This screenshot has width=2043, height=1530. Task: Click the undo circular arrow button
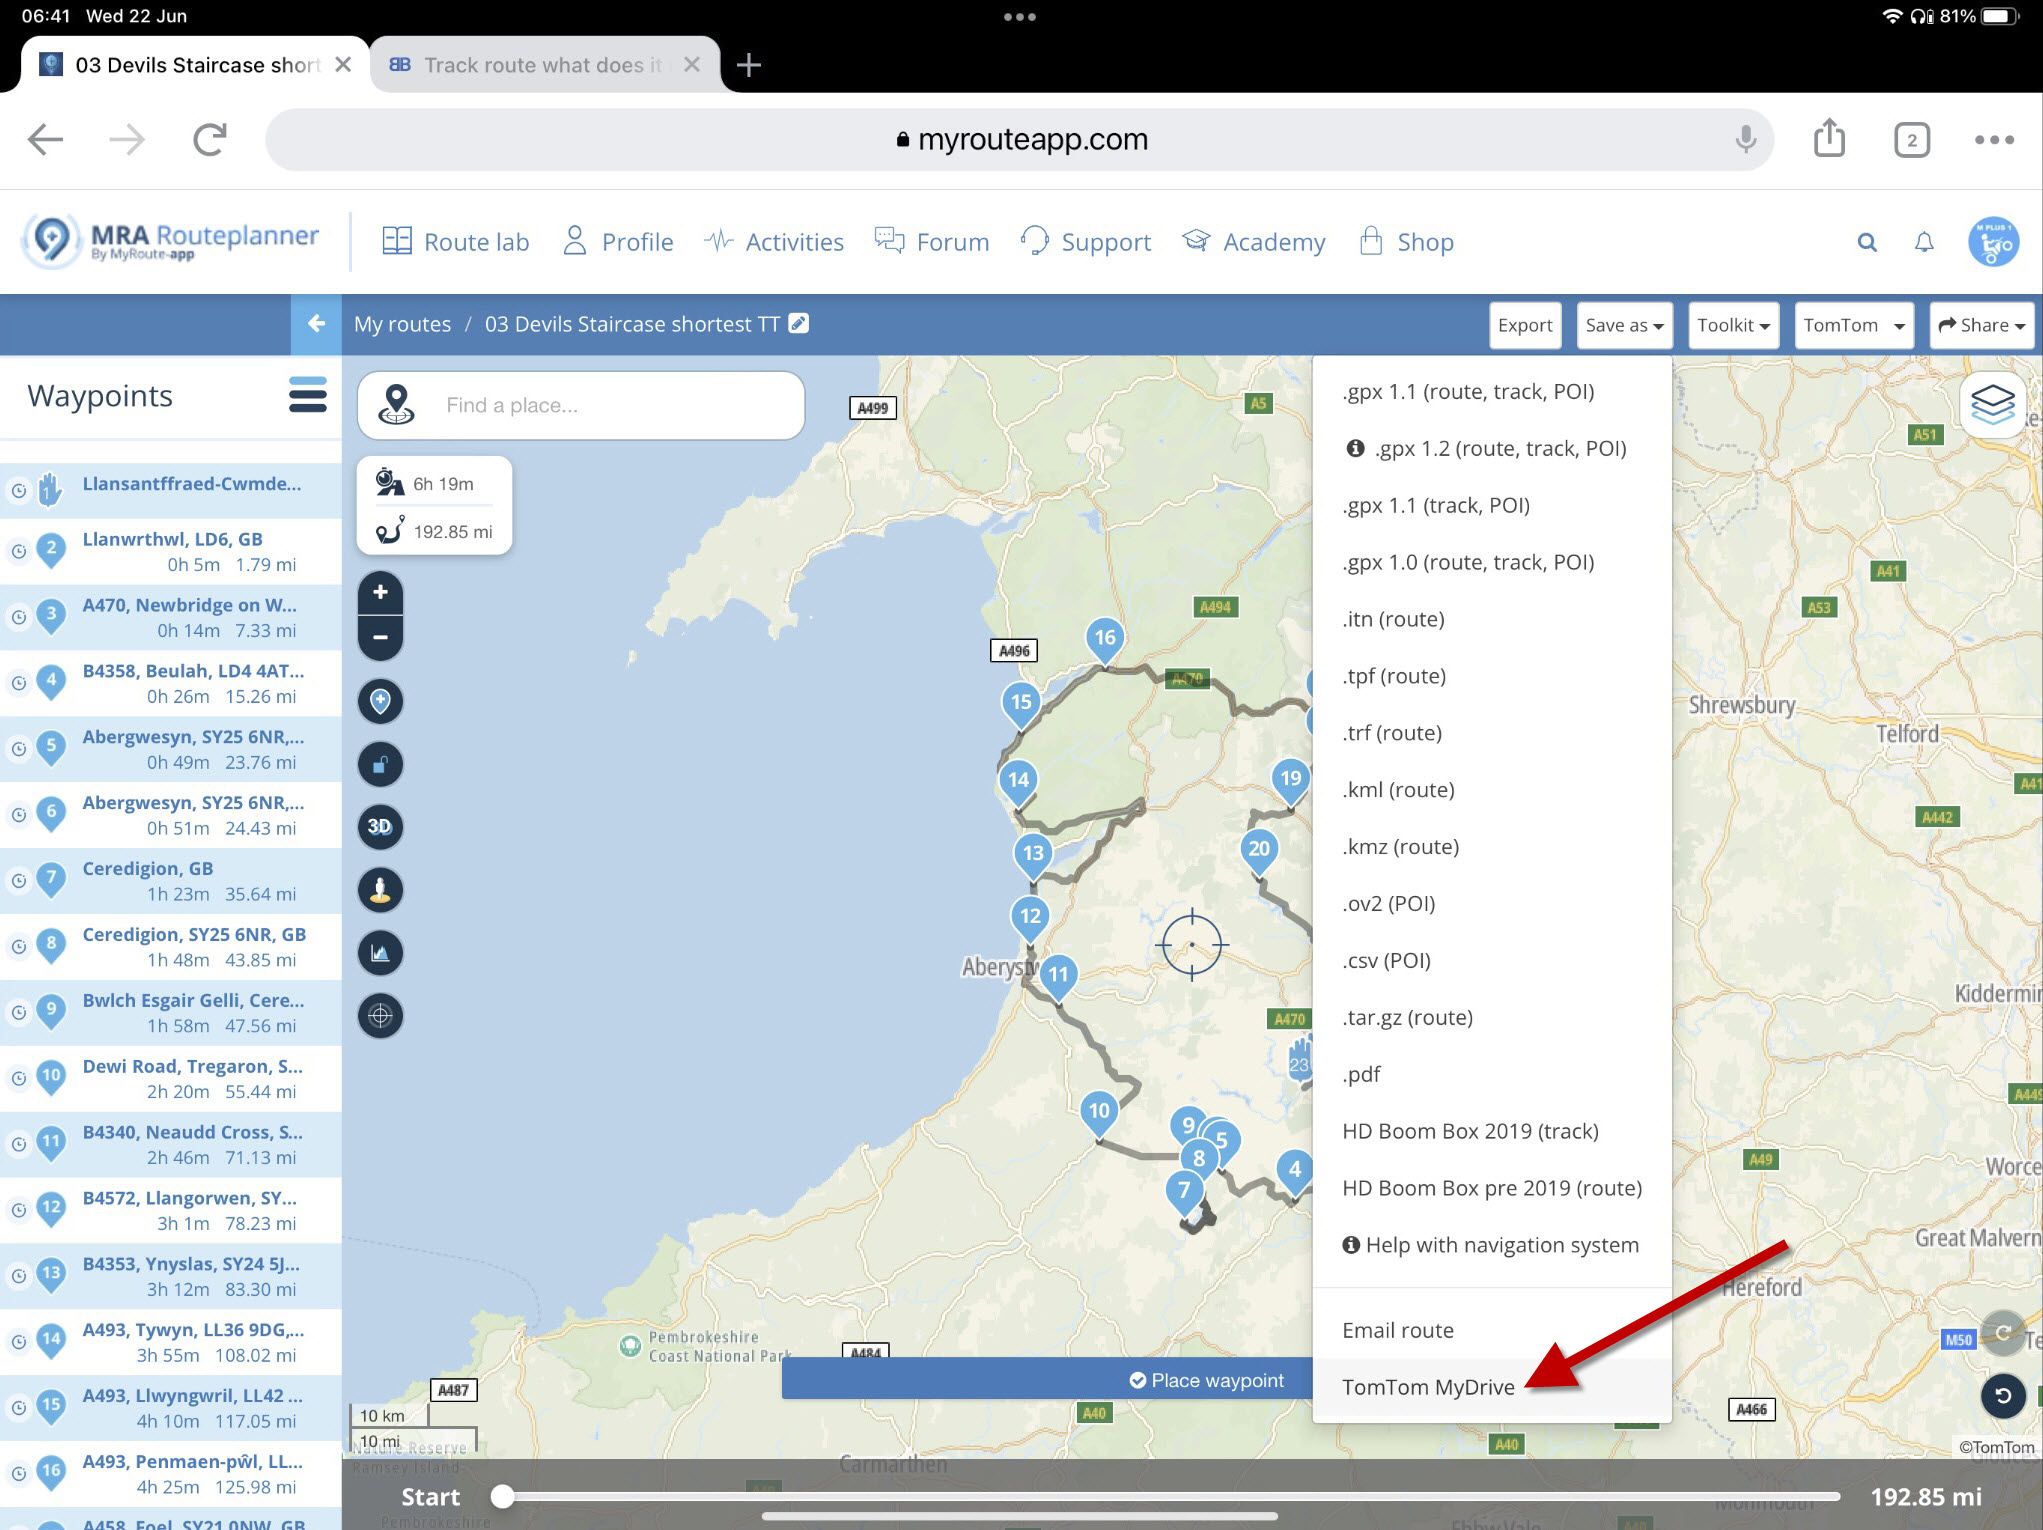pyautogui.click(x=2002, y=1396)
